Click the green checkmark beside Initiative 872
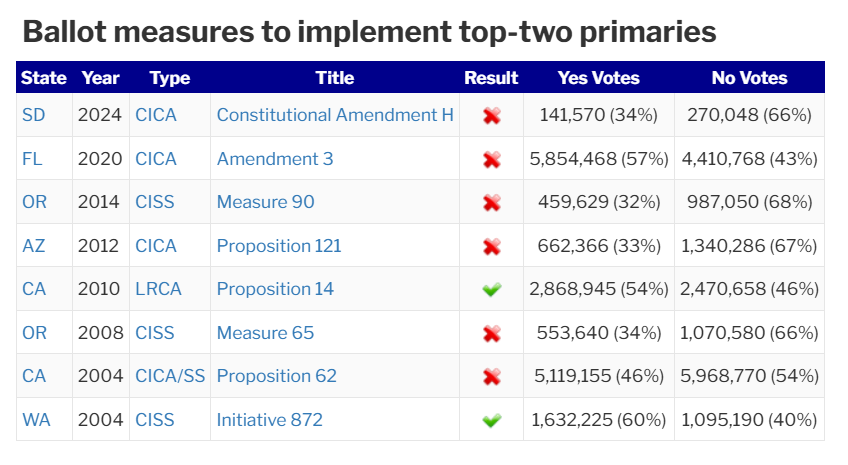 [491, 420]
